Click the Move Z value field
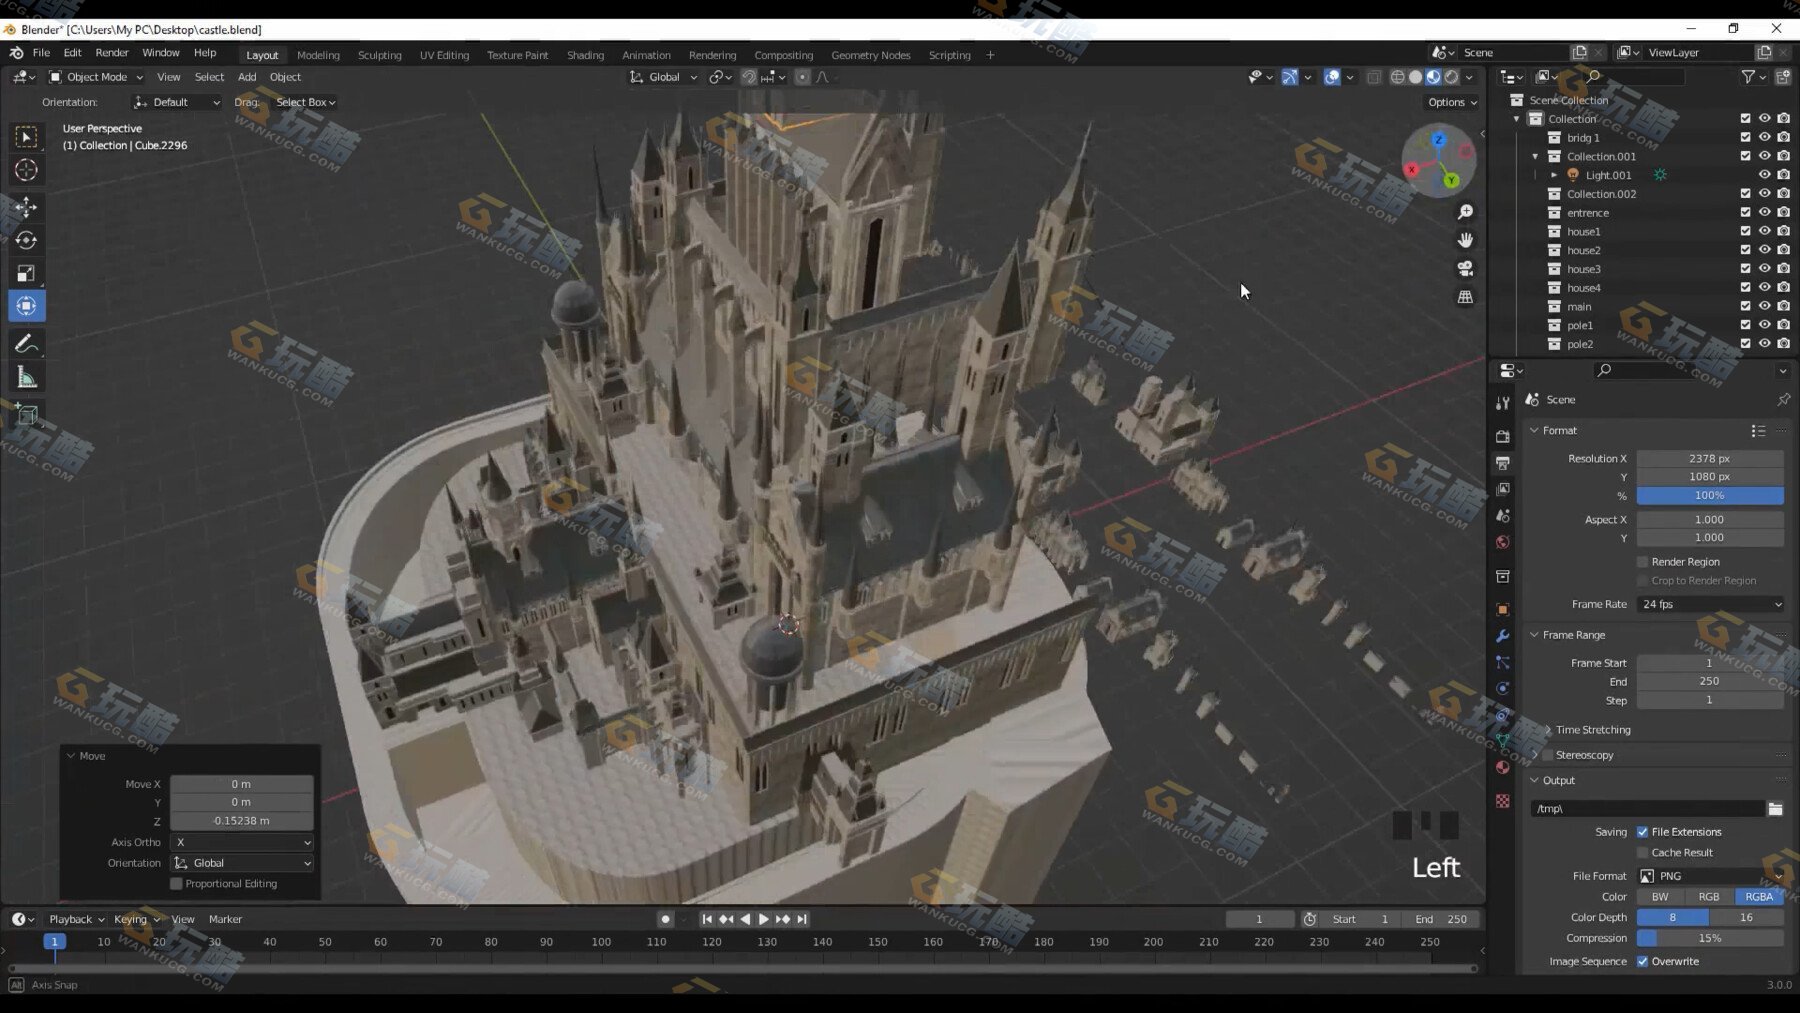 pos(242,821)
